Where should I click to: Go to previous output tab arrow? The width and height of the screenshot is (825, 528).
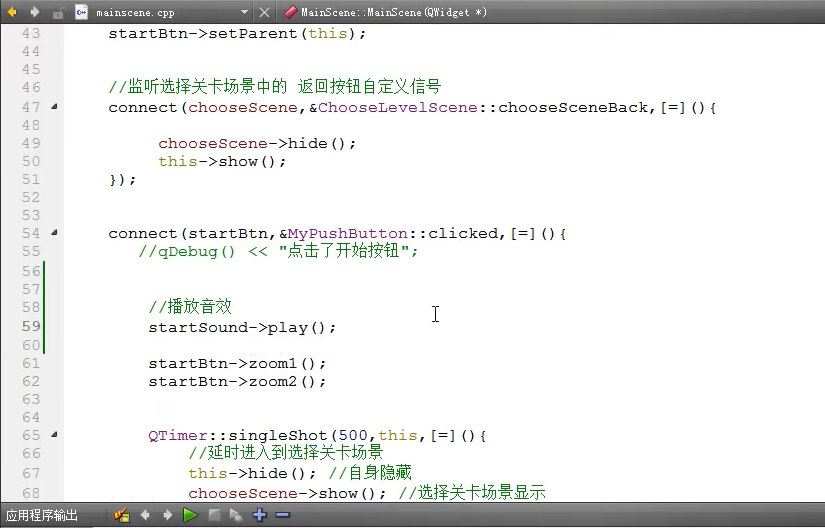pos(145,515)
